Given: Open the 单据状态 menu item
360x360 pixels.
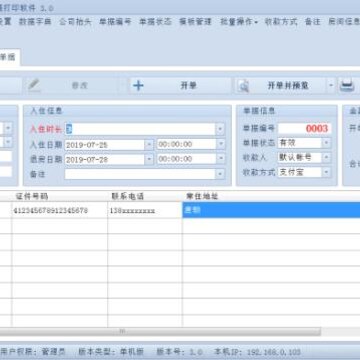Looking at the screenshot, I should pos(155,22).
